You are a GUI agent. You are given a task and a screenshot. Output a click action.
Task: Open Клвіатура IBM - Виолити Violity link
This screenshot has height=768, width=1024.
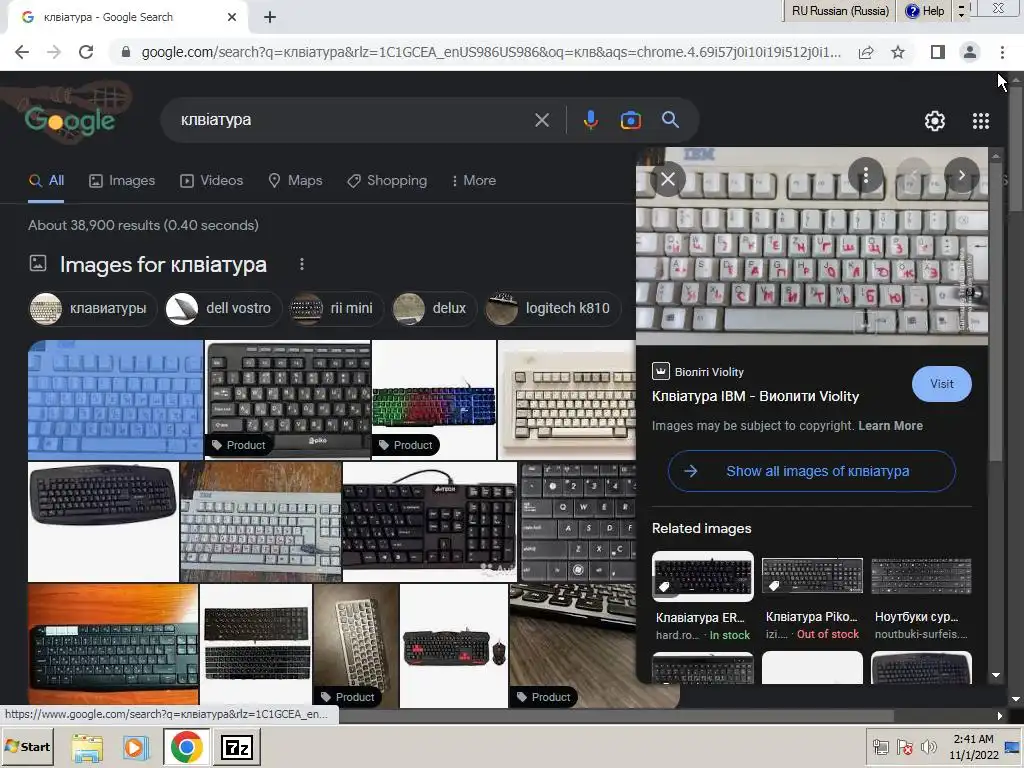755,396
